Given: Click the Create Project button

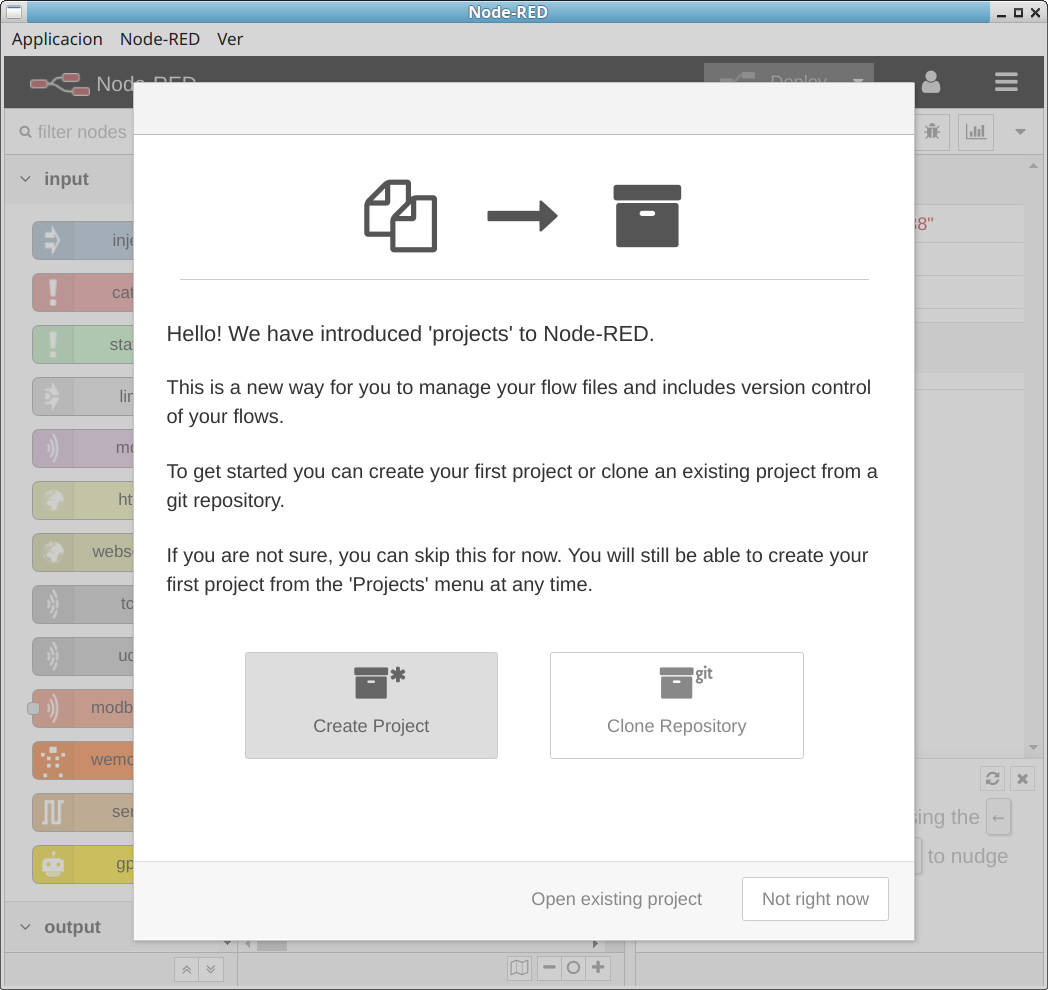Looking at the screenshot, I should click(x=371, y=705).
